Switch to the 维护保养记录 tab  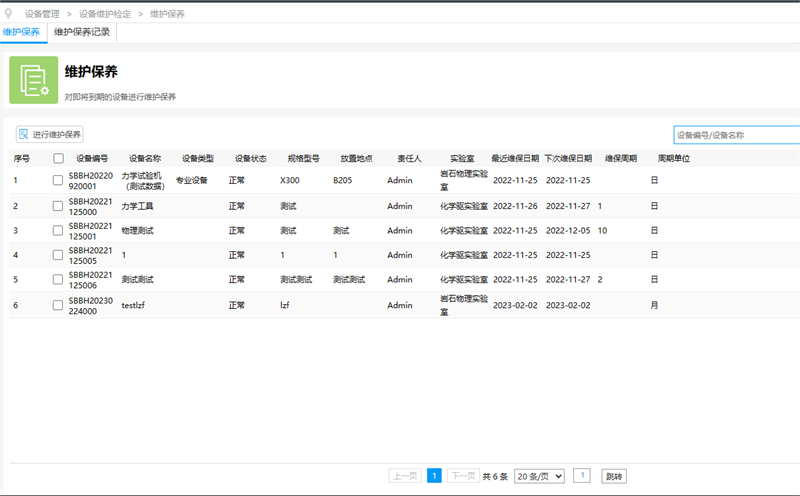point(82,32)
